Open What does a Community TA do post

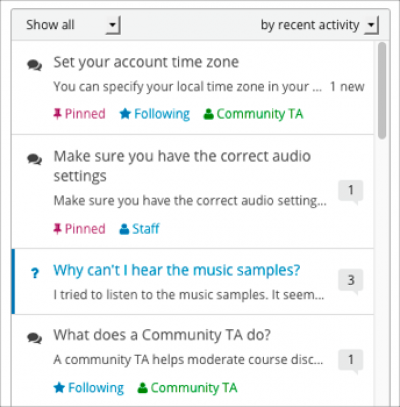click(x=162, y=335)
